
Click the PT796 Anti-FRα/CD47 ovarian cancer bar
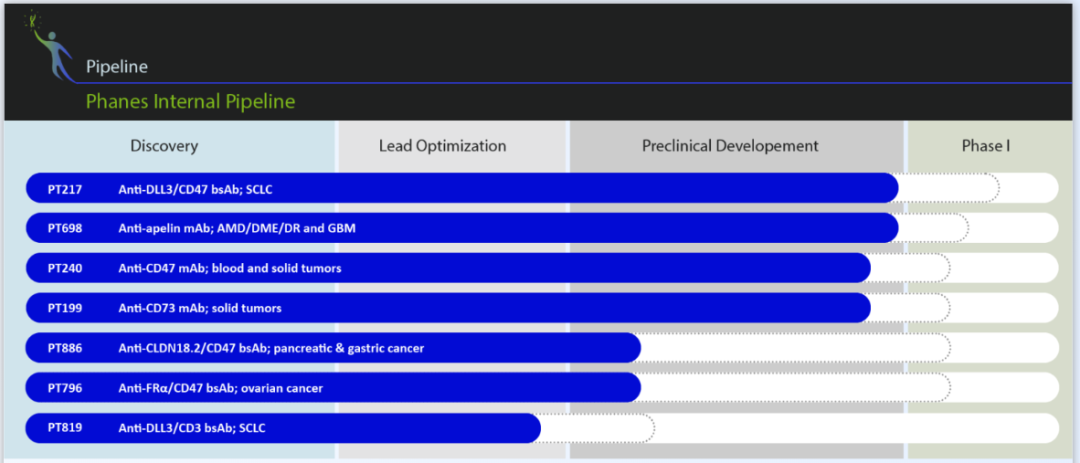(333, 388)
